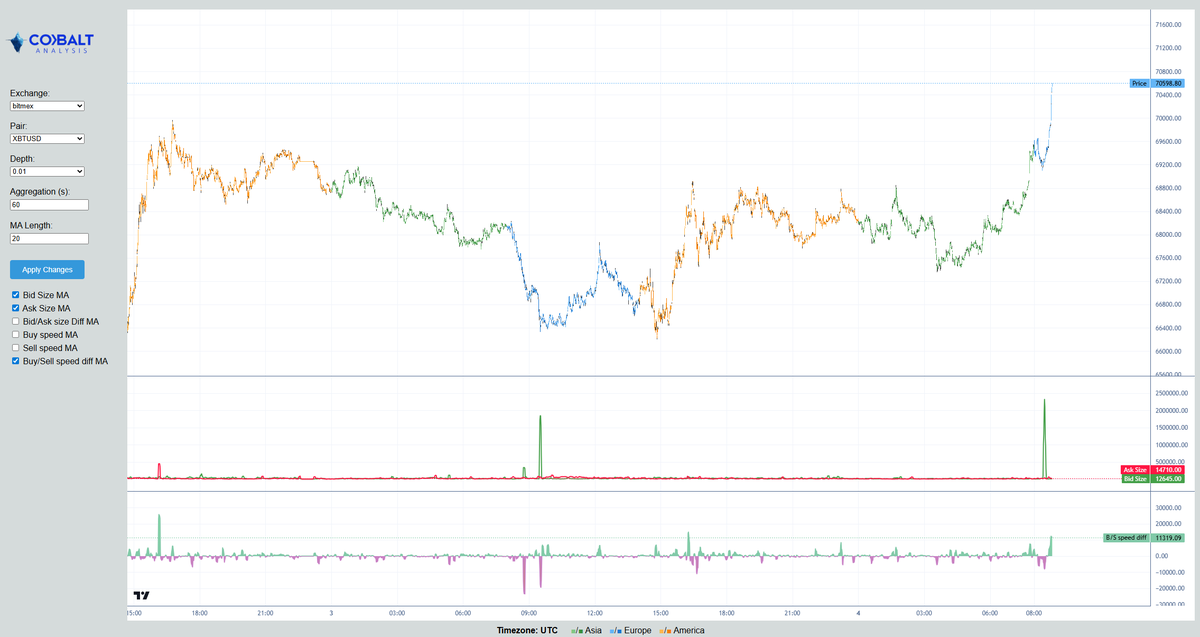Click the Pair: label
Screen dimensions: 1200x637
click(19, 126)
